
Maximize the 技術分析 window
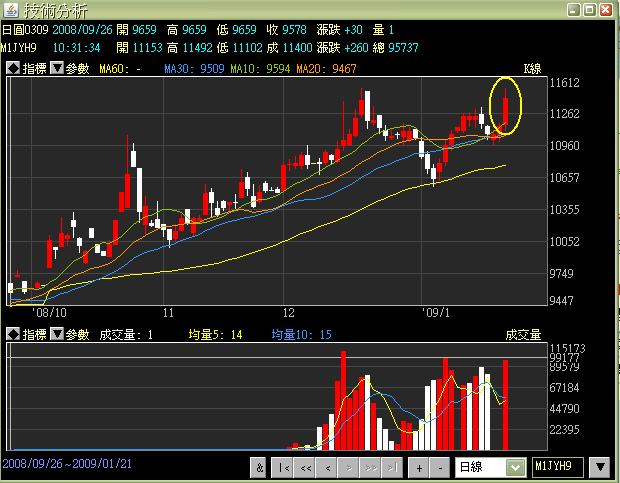pyautogui.click(x=590, y=10)
